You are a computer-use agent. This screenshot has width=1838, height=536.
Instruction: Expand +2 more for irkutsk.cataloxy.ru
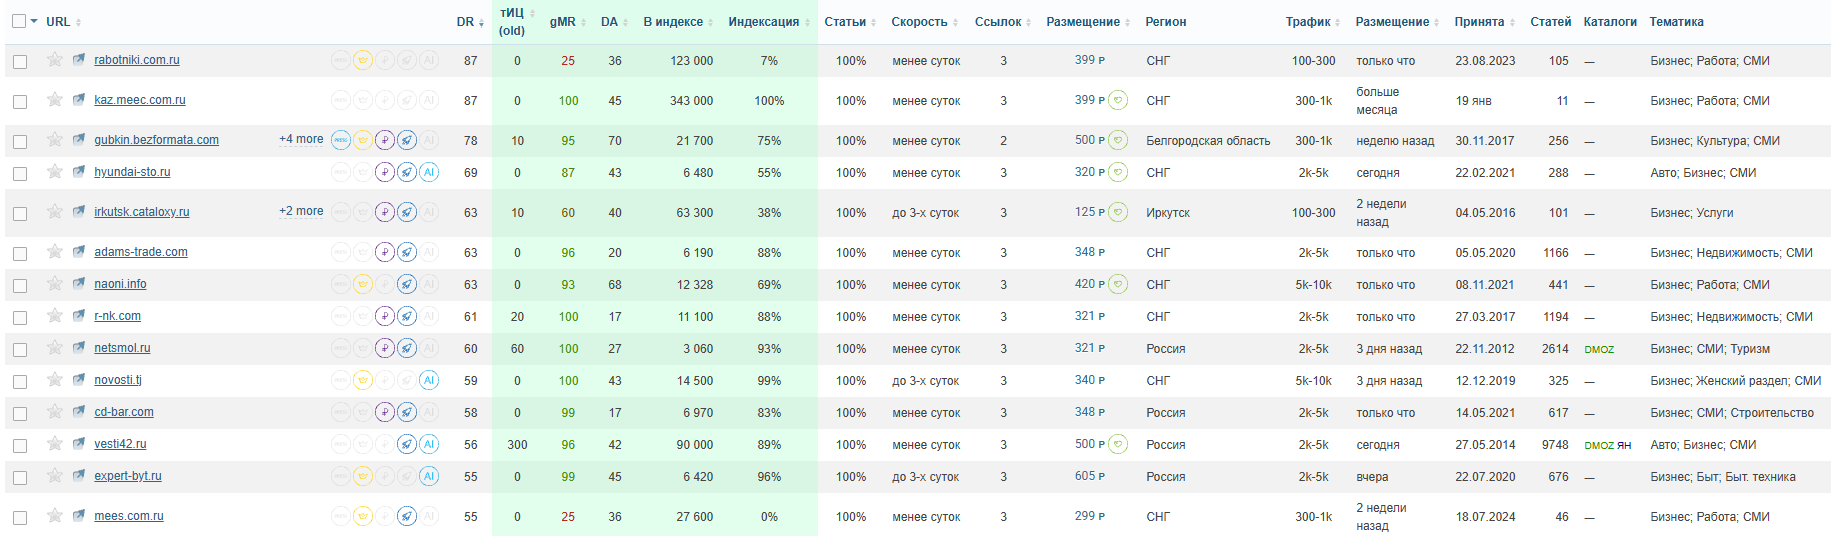tap(301, 211)
